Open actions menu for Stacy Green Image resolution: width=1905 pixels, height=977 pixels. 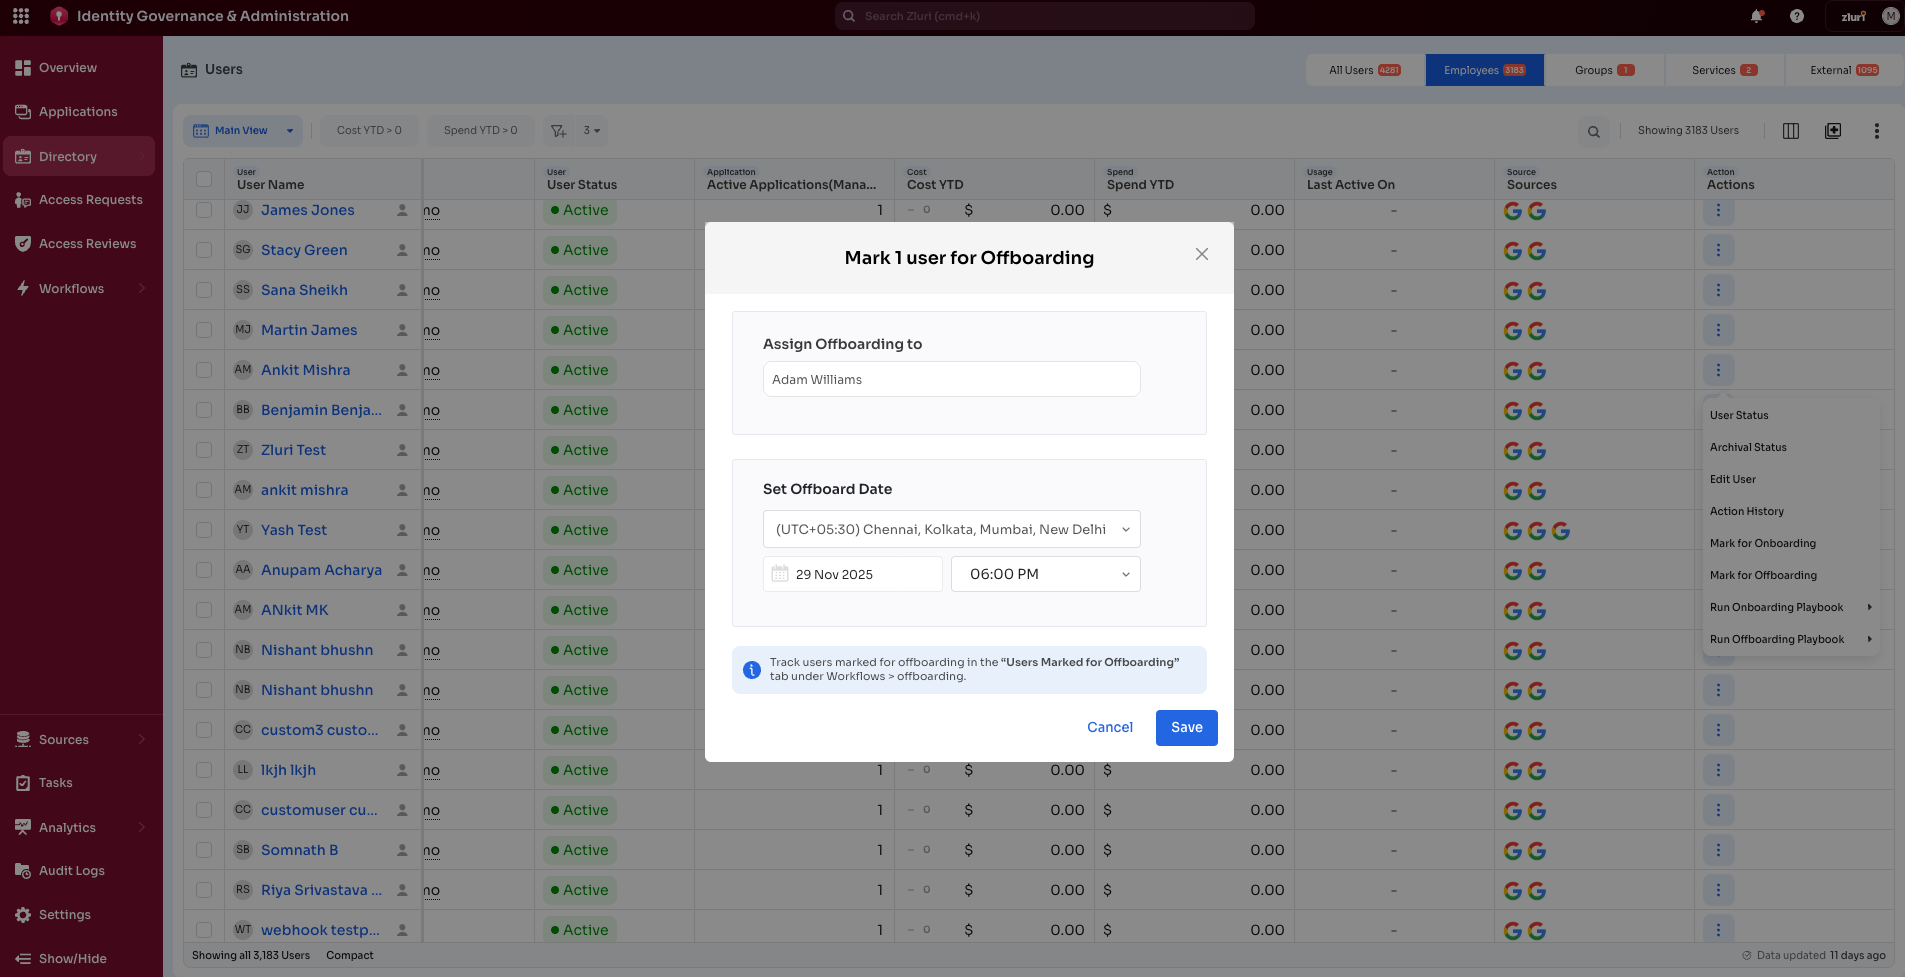[1718, 250]
